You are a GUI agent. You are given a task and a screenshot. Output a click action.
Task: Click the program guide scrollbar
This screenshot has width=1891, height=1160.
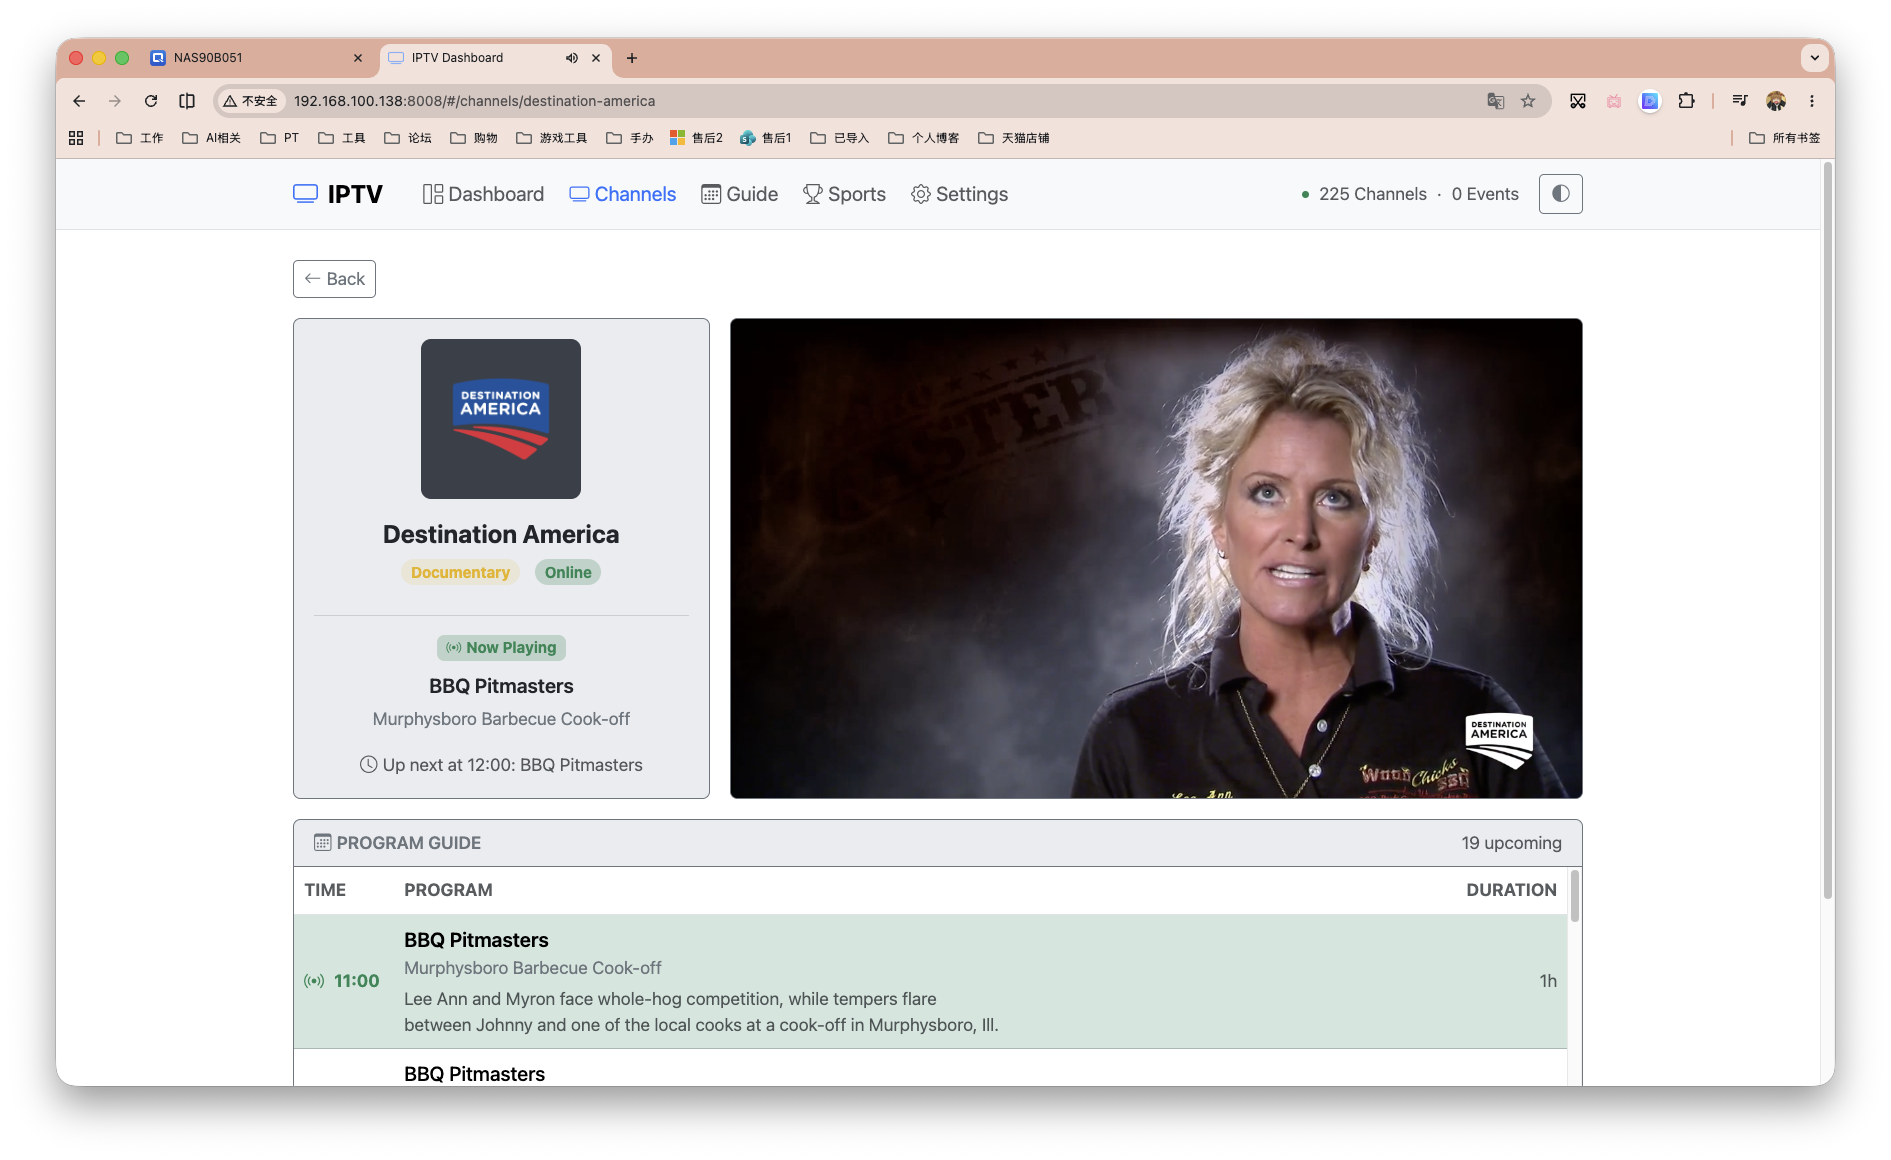tap(1575, 896)
